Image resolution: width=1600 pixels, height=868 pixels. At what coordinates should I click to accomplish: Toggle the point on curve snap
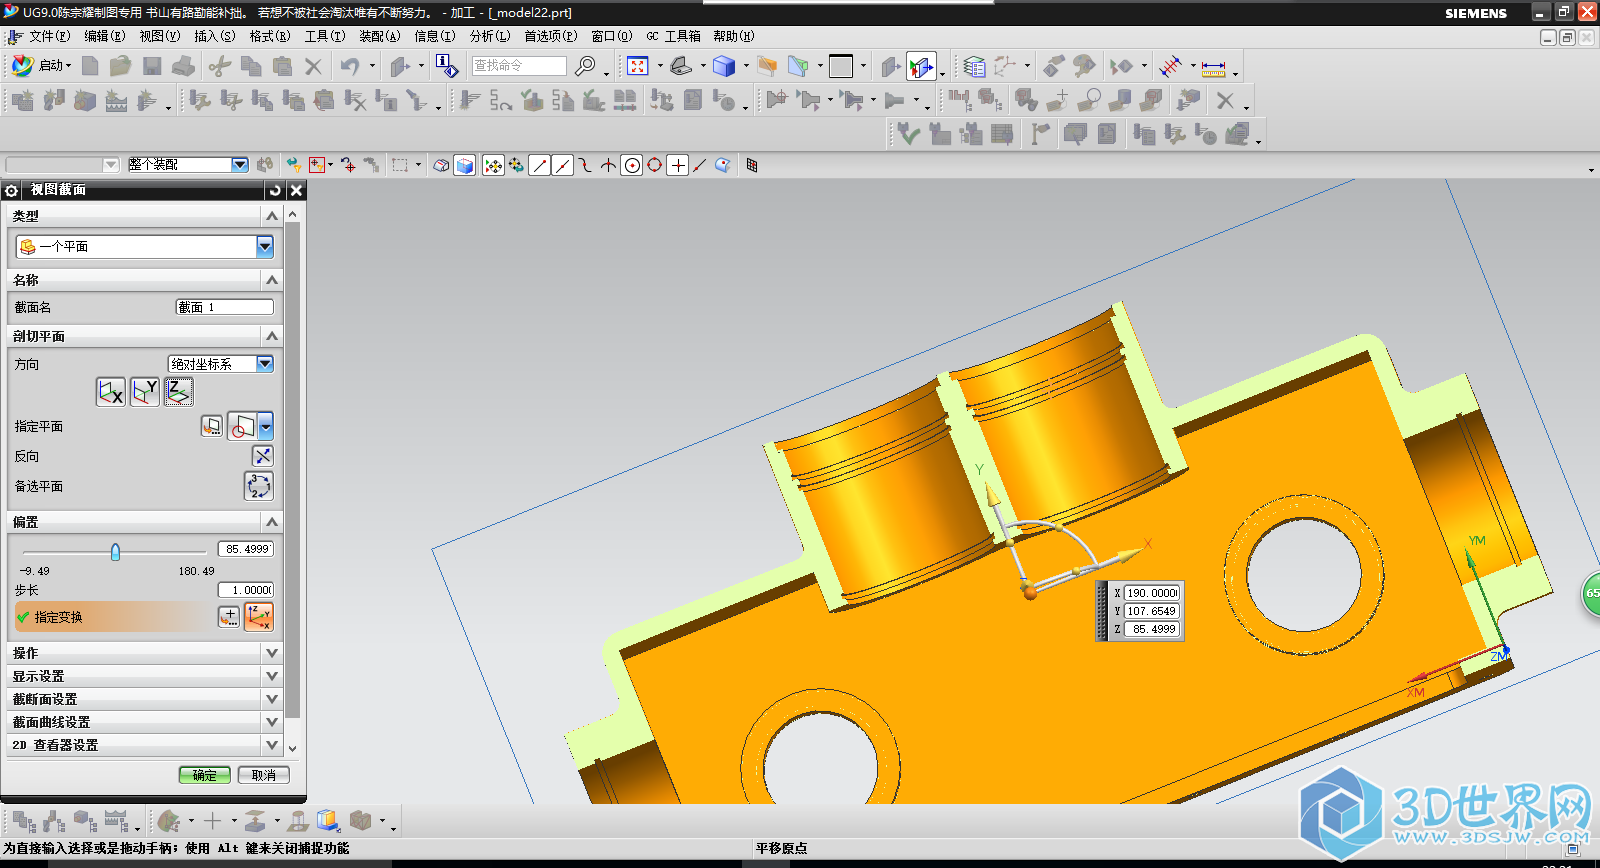pyautogui.click(x=700, y=165)
